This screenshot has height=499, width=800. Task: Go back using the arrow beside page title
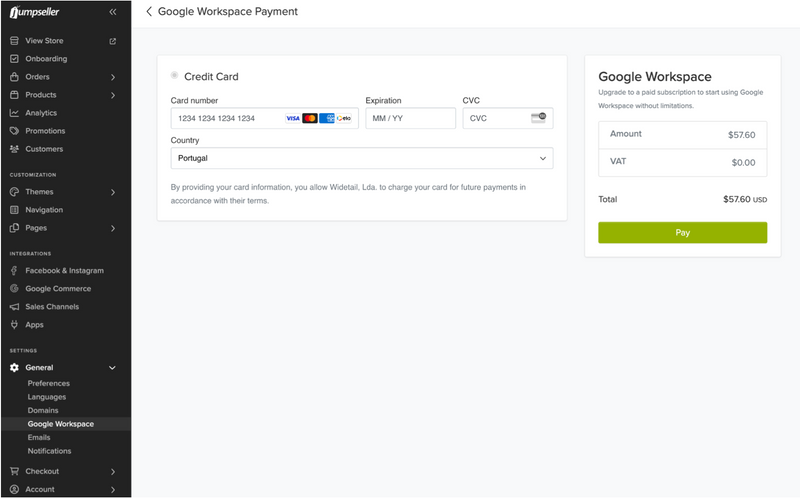pos(149,12)
